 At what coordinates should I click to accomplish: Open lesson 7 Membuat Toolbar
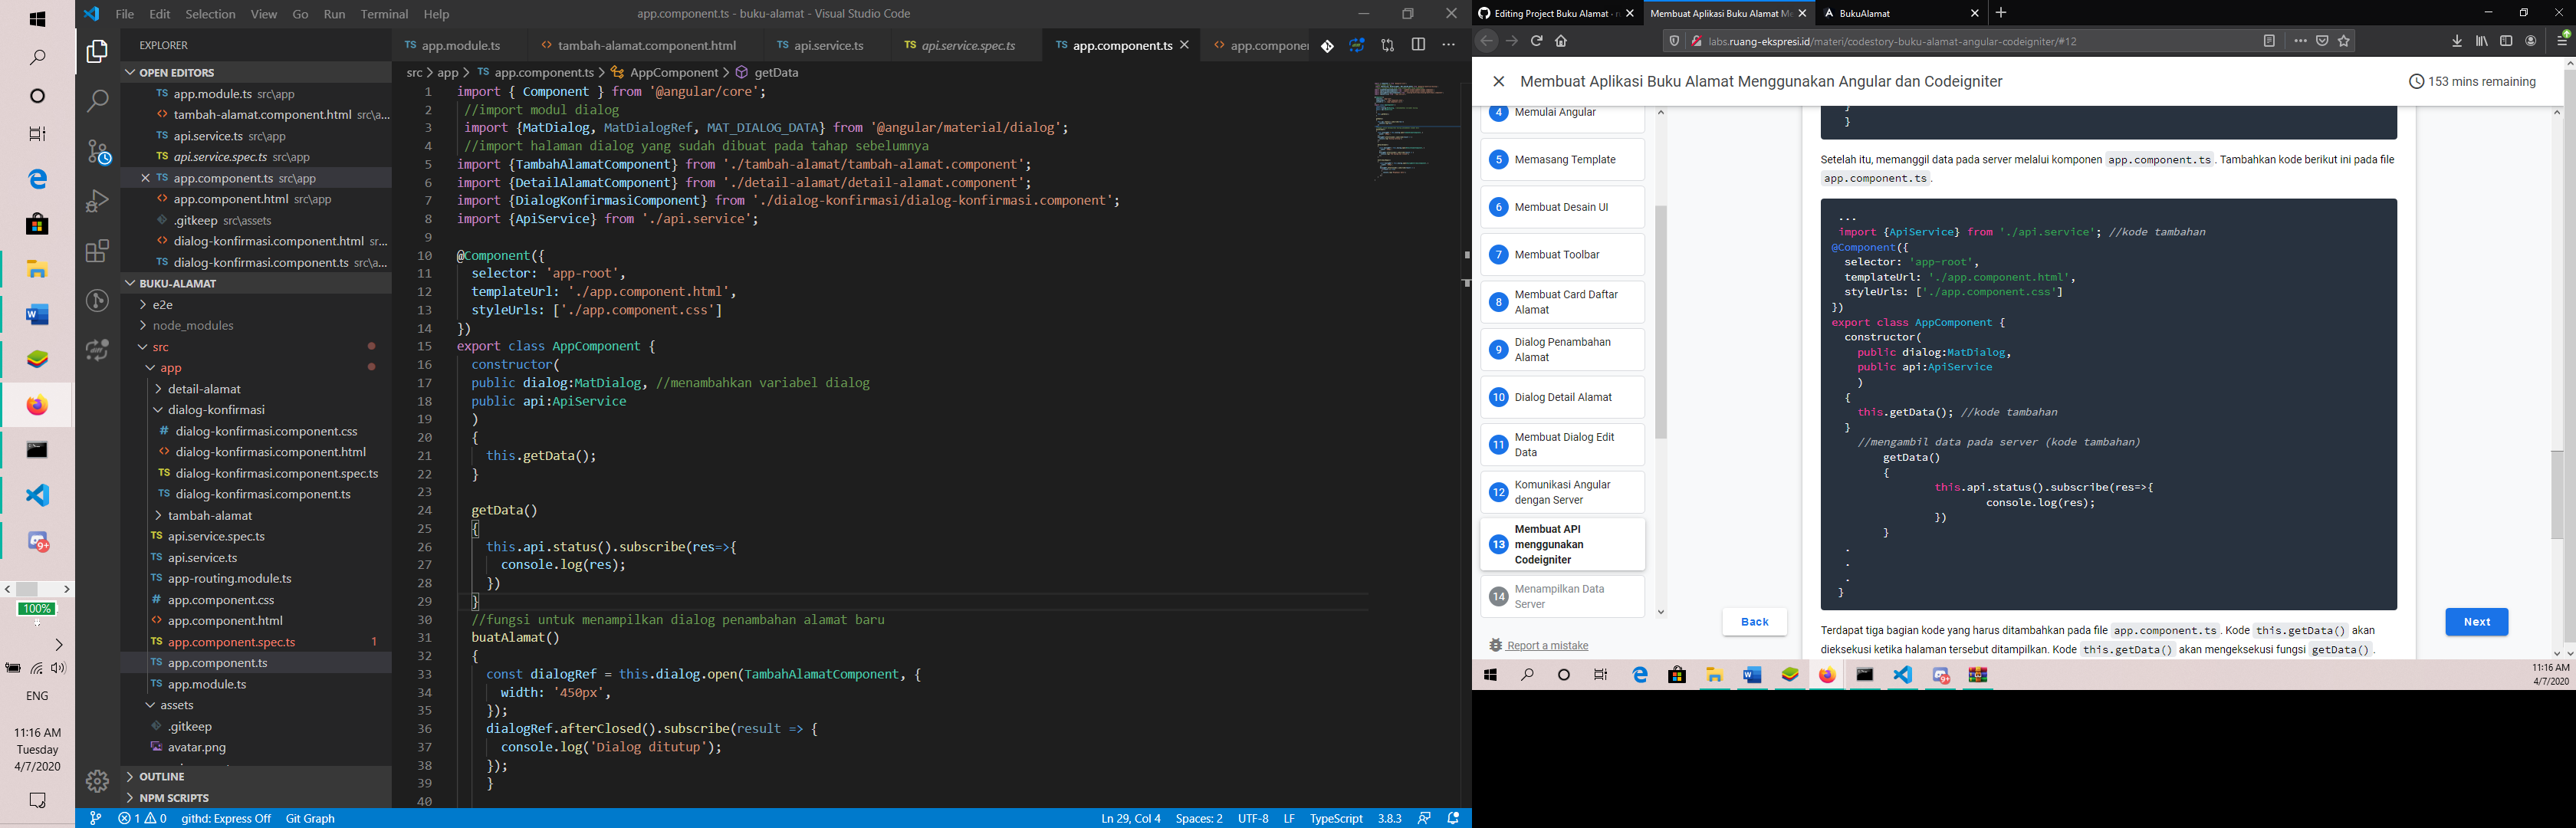[x=1562, y=255]
